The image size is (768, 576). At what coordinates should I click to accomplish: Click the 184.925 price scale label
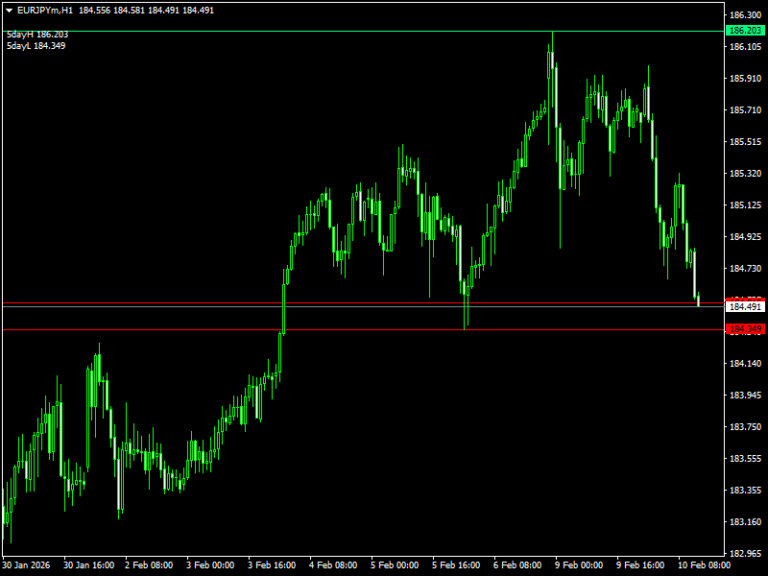745,237
